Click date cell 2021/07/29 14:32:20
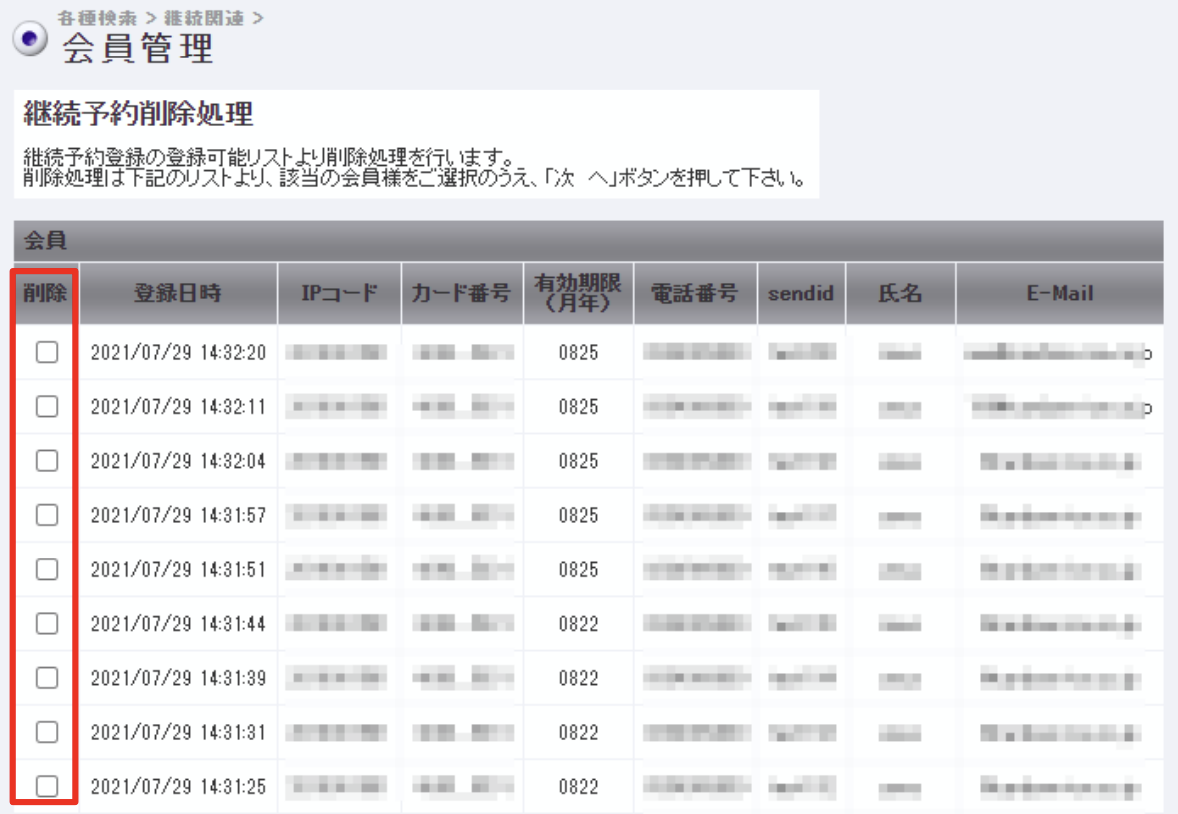This screenshot has height=814, width=1178. pyautogui.click(x=178, y=353)
